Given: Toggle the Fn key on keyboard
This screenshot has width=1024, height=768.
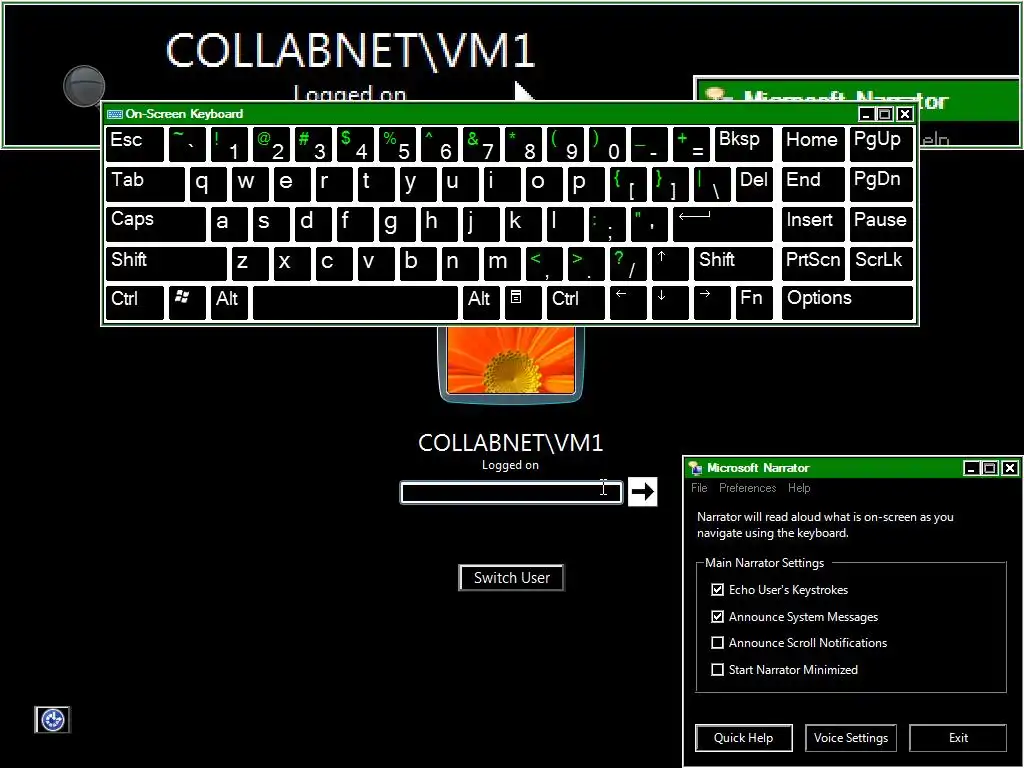Looking at the screenshot, I should click(x=754, y=302).
